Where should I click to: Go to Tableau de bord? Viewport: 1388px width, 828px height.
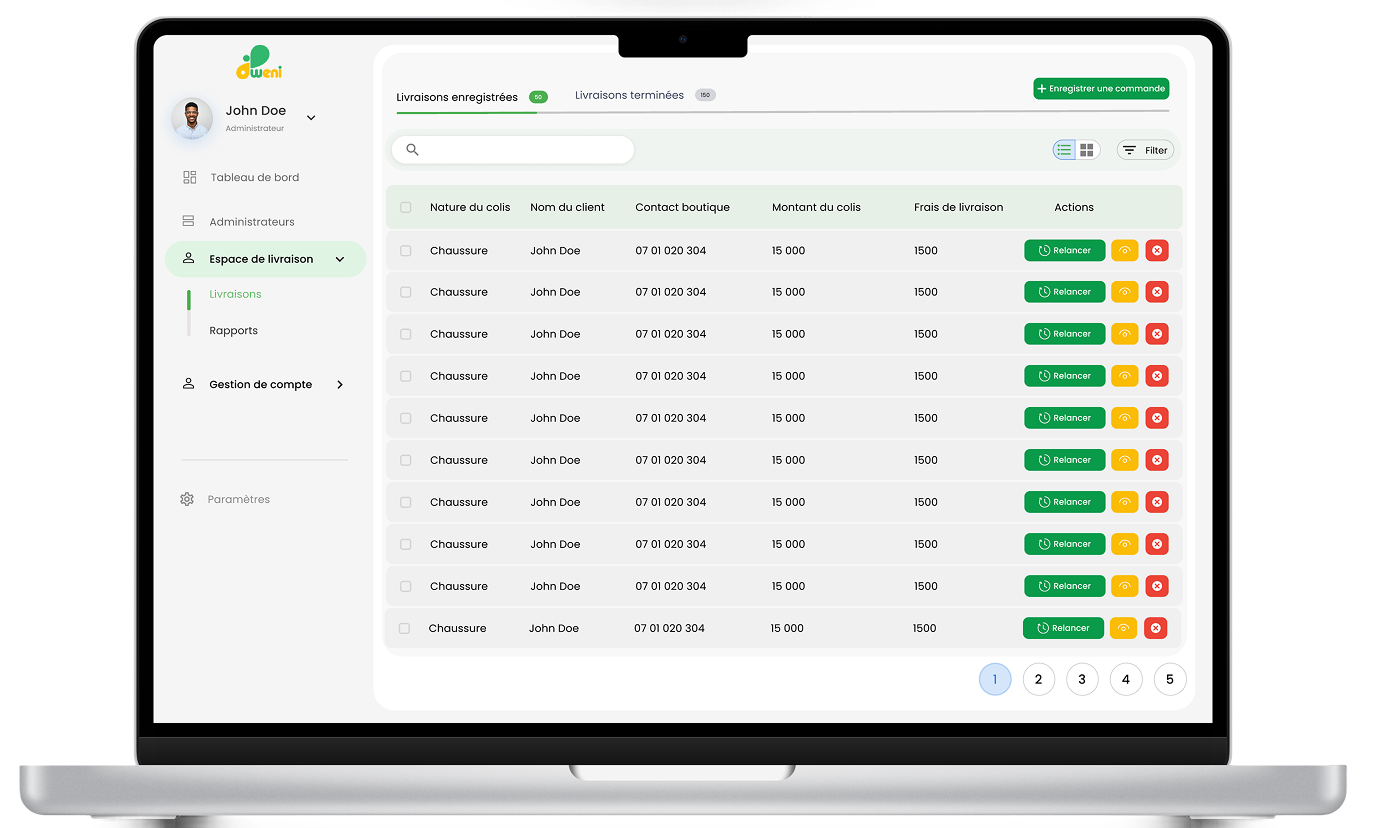tap(254, 177)
